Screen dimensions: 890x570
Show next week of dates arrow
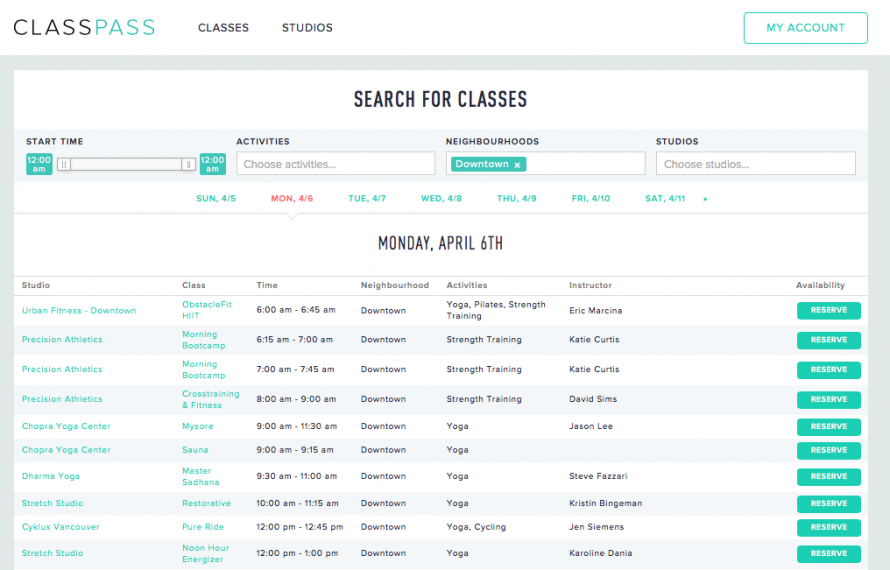(x=705, y=199)
